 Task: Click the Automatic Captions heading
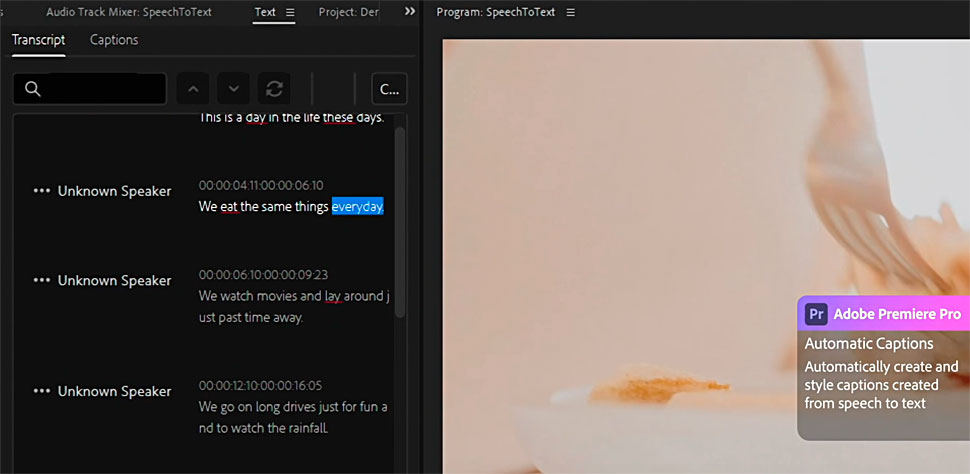coord(869,343)
